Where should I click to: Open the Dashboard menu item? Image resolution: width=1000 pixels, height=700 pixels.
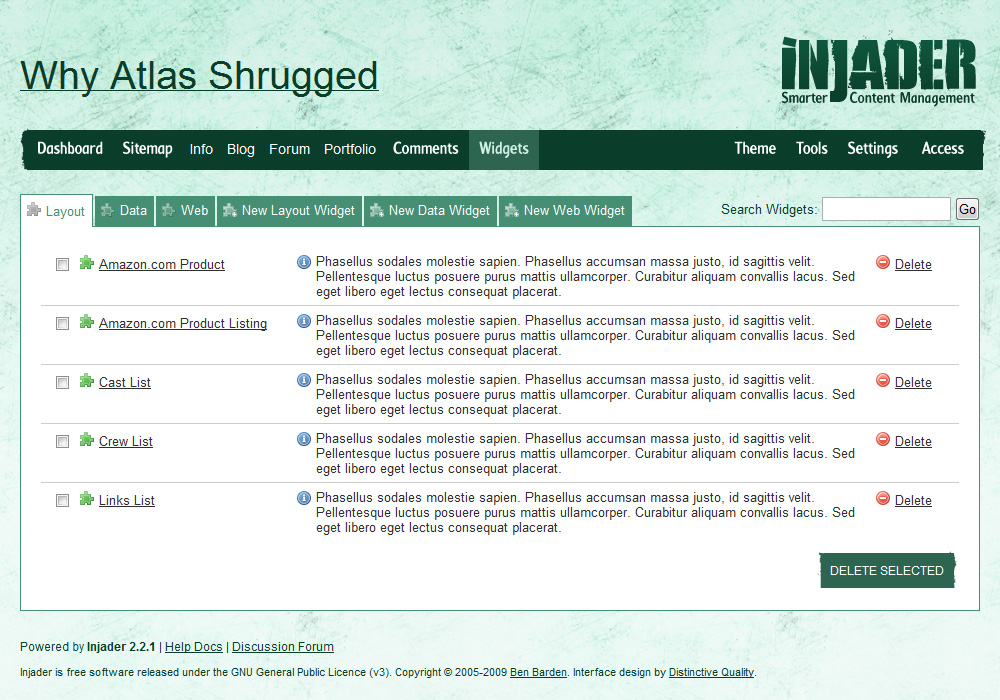click(70, 149)
